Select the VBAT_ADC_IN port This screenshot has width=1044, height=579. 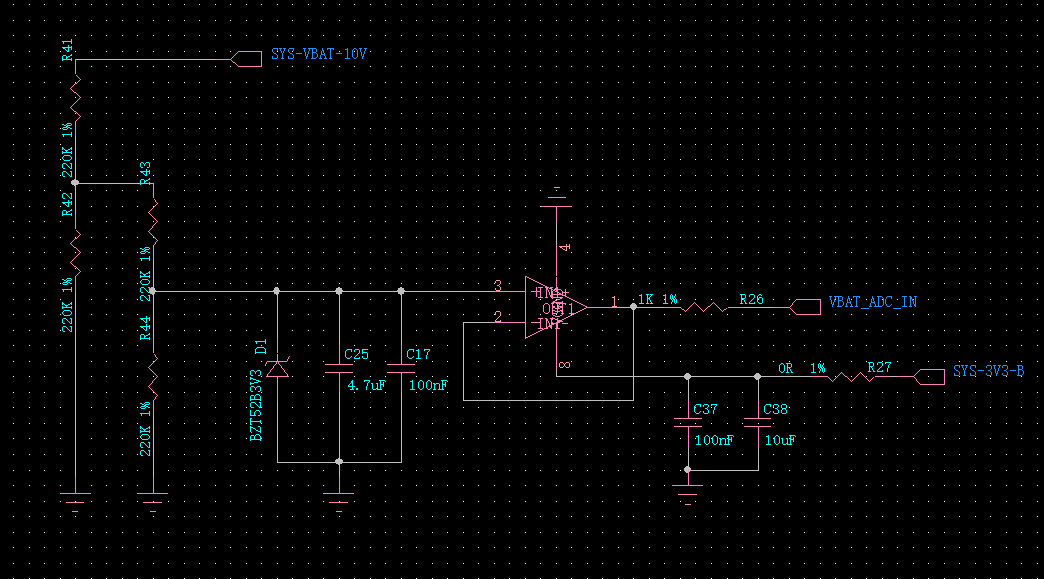tap(806, 307)
